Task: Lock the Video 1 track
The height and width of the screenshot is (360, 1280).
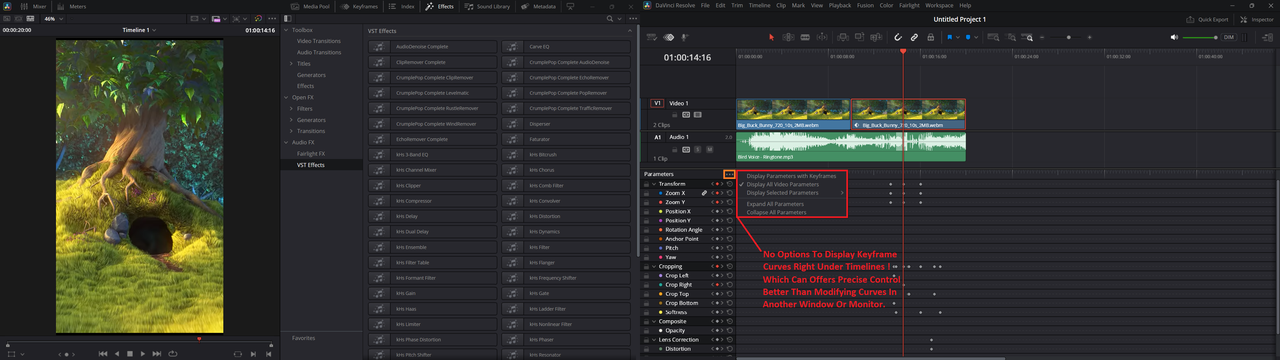Action: [x=675, y=115]
